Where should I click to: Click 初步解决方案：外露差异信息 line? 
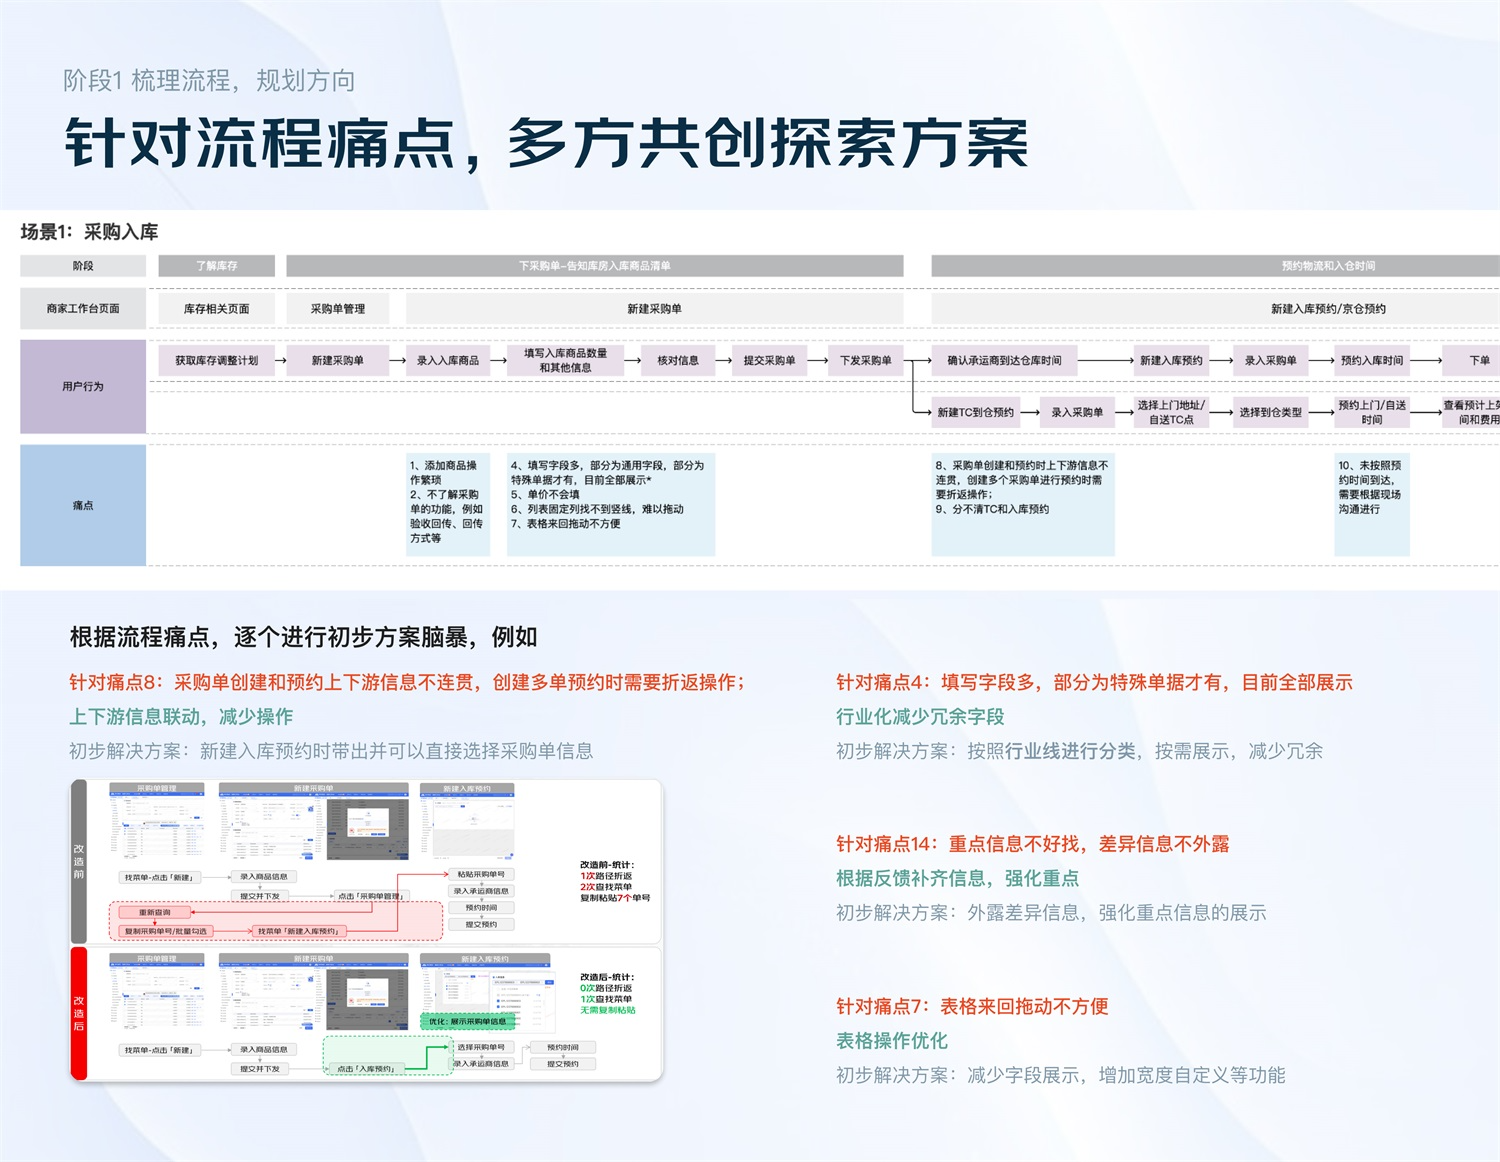1051,913
